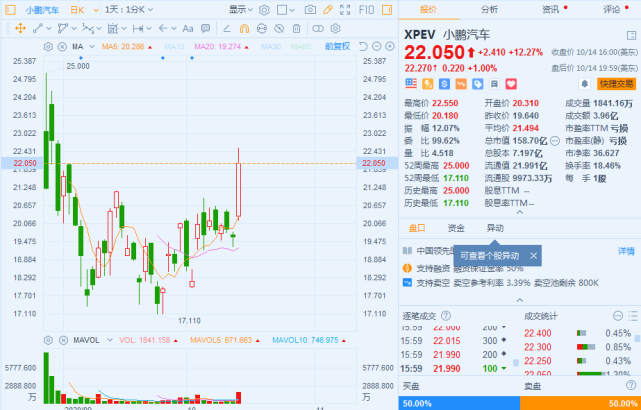
Task: Open MAVOL indicator settings gear
Action: pyautogui.click(x=48, y=340)
